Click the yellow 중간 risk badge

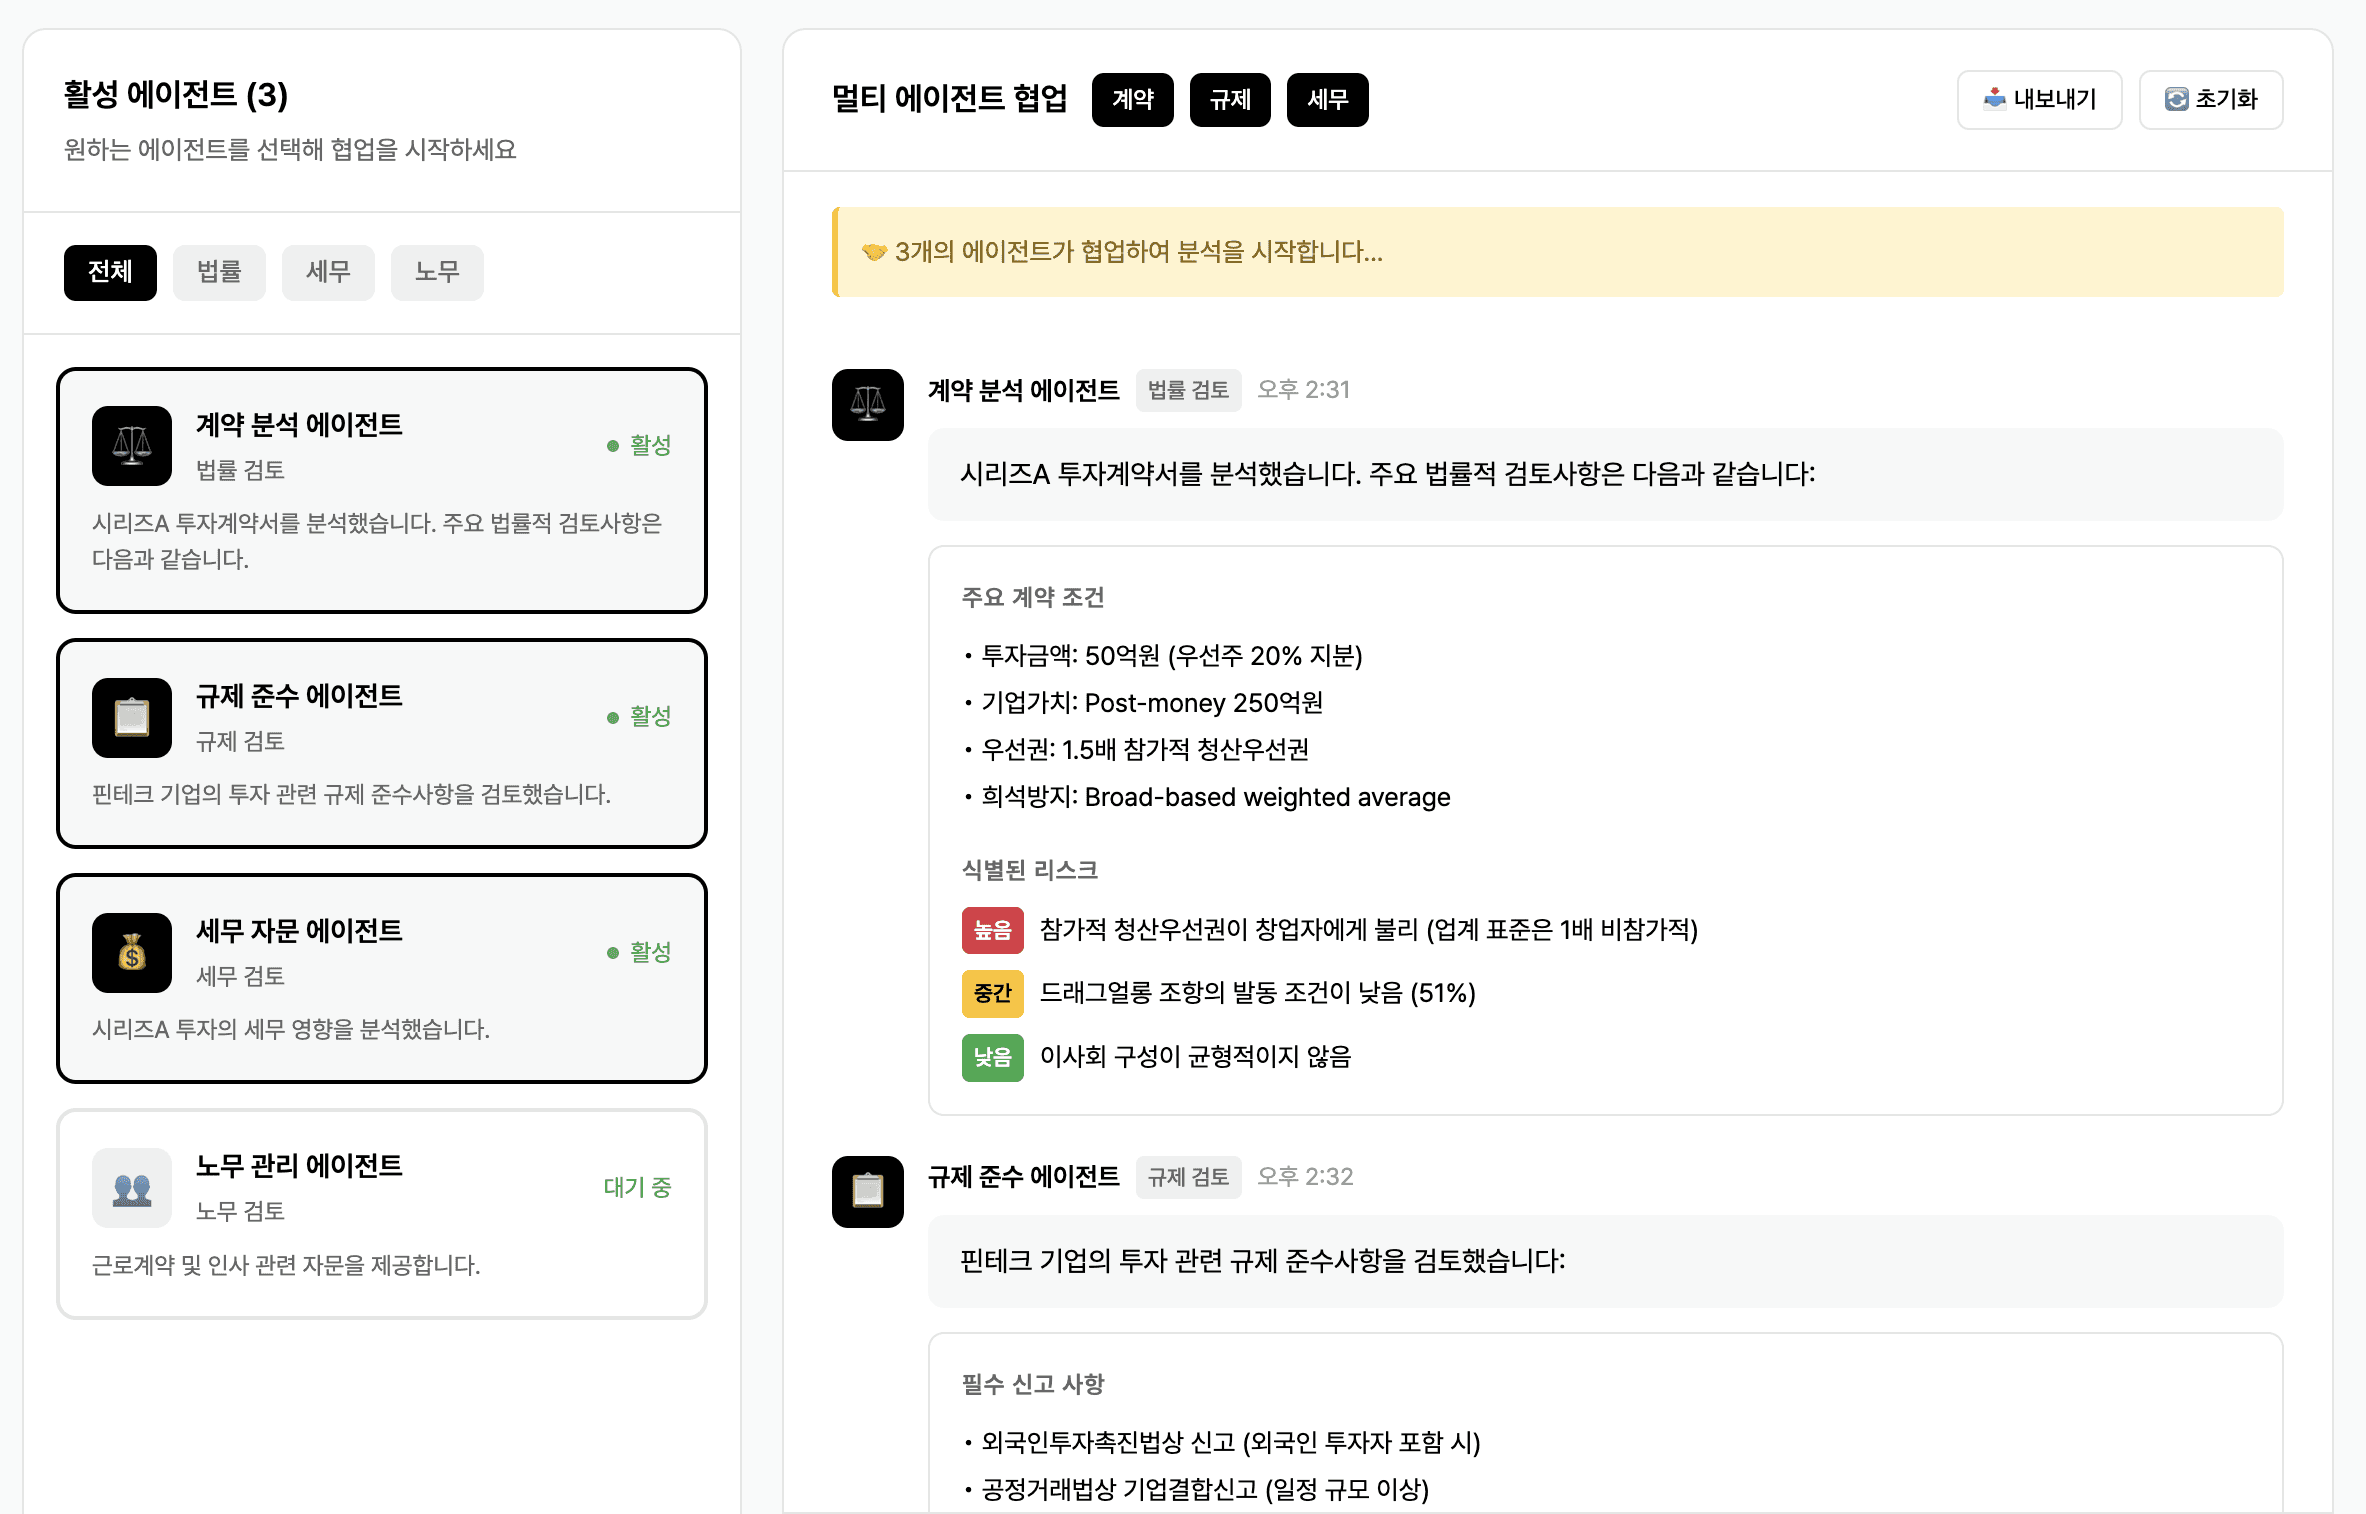point(992,993)
